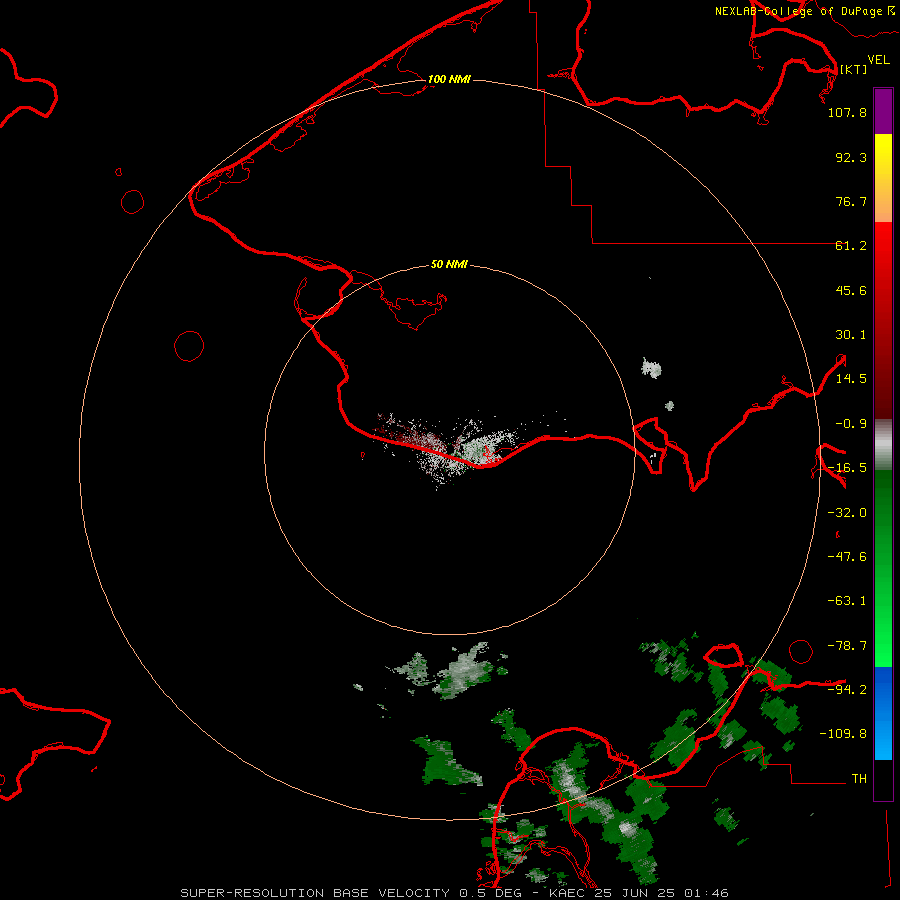Click the purple segment of the color bar
Screen dimensions: 900x900
pyautogui.click(x=883, y=111)
